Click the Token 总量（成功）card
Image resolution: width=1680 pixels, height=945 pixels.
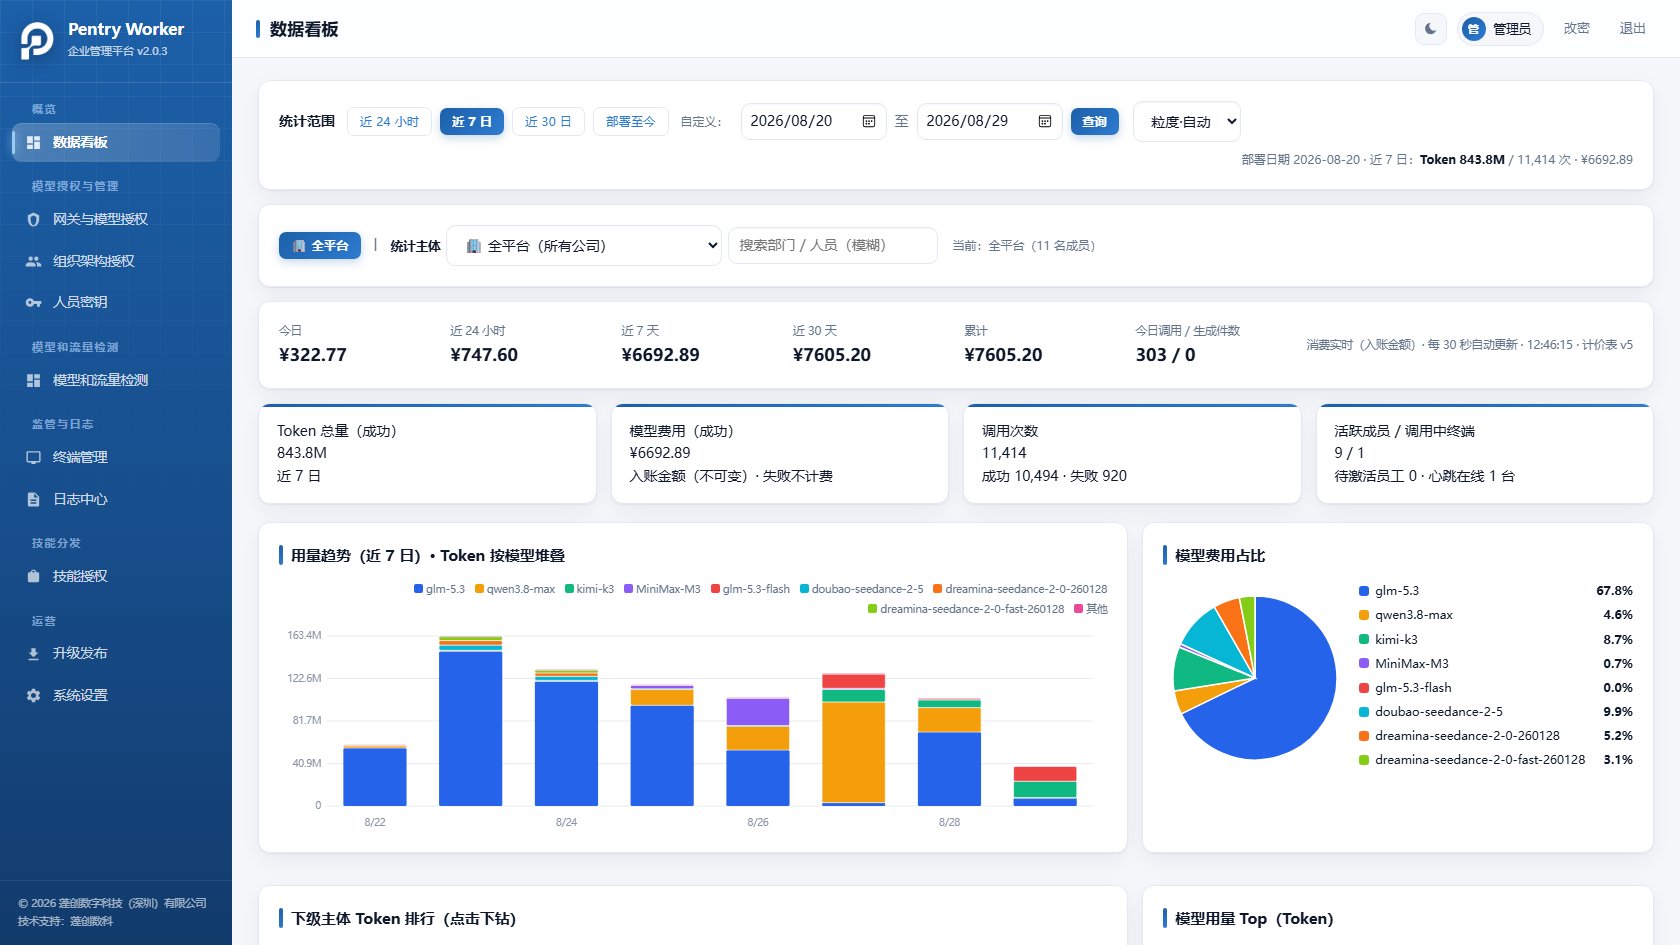[428, 454]
